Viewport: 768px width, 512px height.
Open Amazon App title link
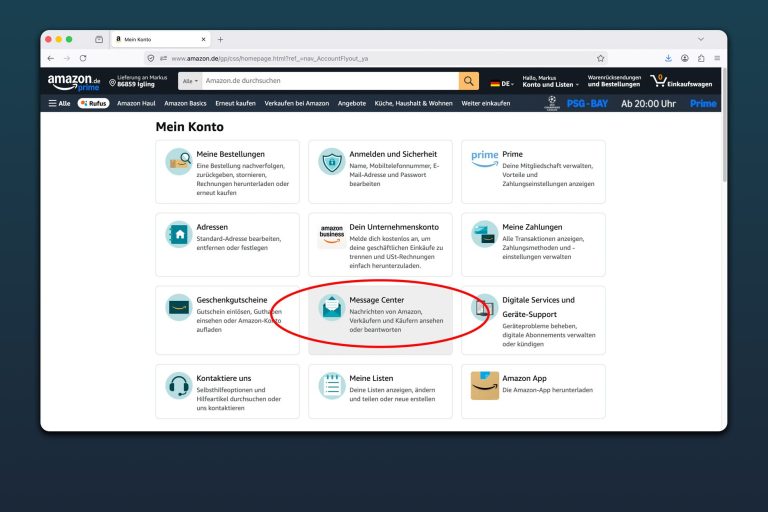(524, 378)
